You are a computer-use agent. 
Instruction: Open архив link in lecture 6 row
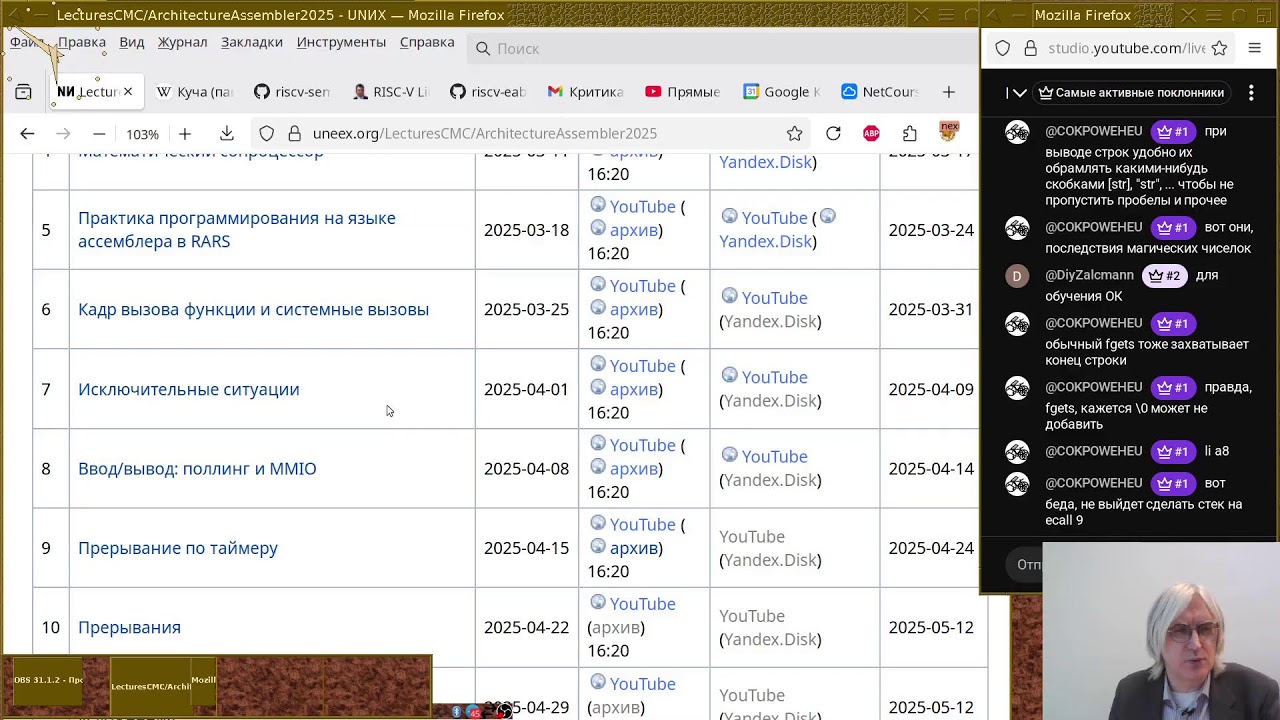pyautogui.click(x=634, y=309)
